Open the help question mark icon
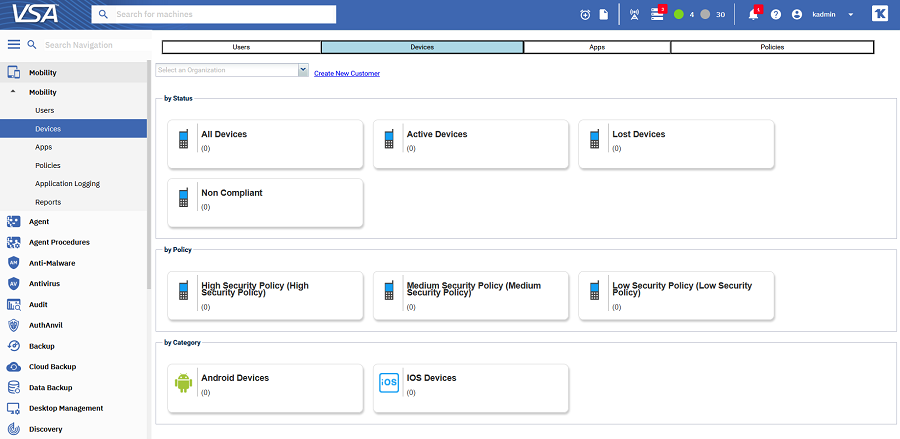900x439 pixels. coord(776,14)
